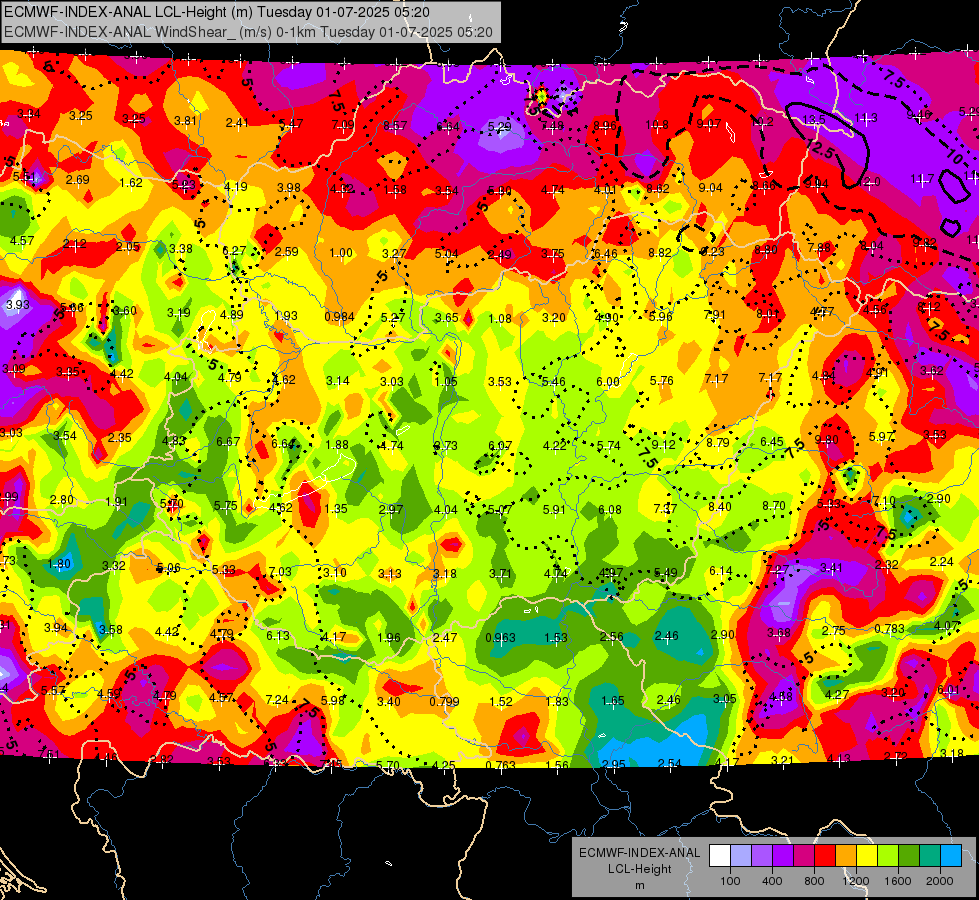This screenshot has height=900, width=979.
Task: Click the grid value 1.96
Action: point(389,638)
